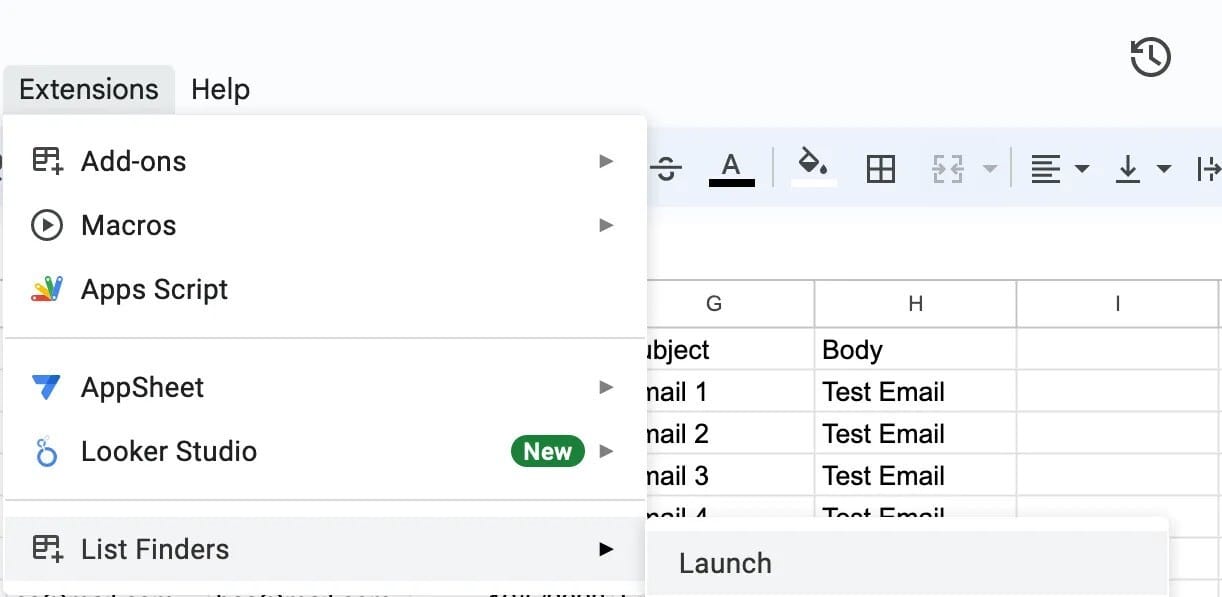Expand the List Finders submenu arrow
The image size is (1222, 597).
coord(606,549)
